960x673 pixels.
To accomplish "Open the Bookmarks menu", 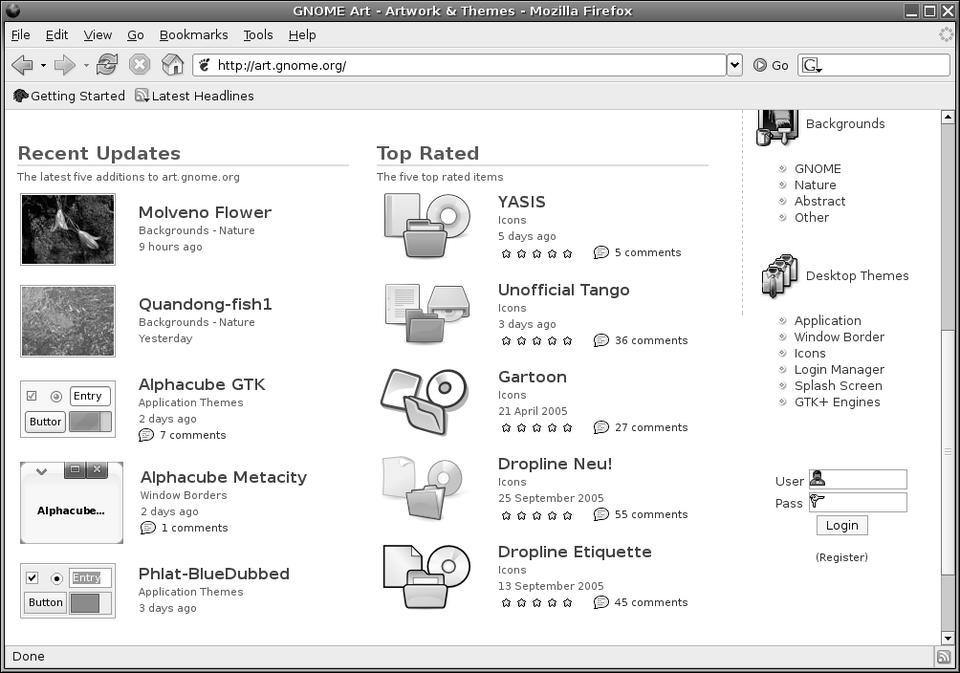I will (x=193, y=35).
